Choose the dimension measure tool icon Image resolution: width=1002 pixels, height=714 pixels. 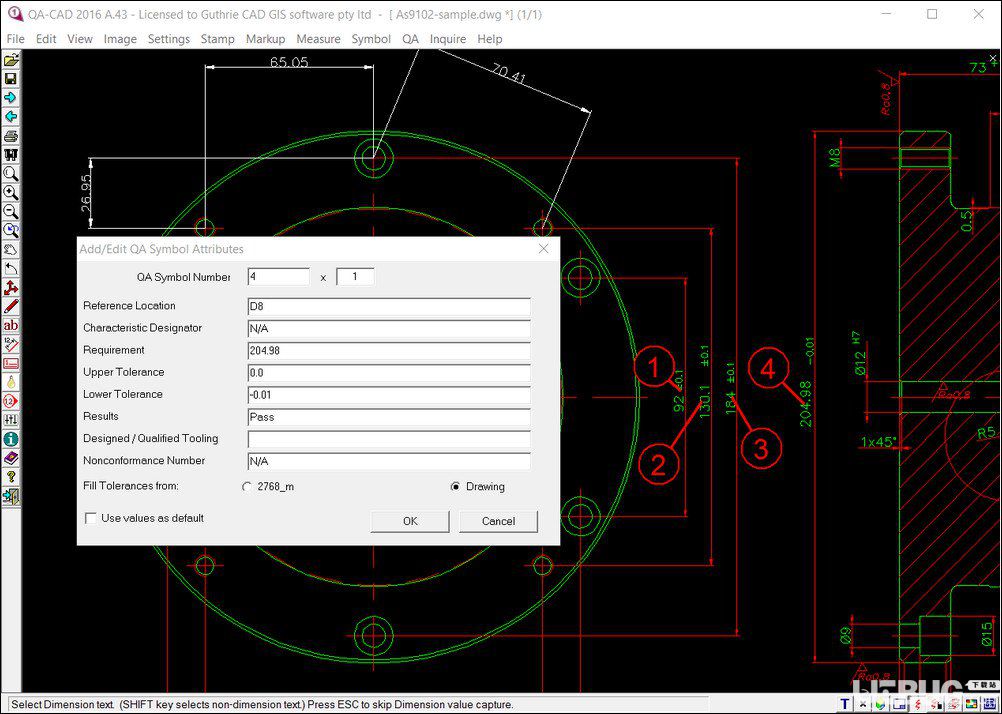click(x=11, y=345)
